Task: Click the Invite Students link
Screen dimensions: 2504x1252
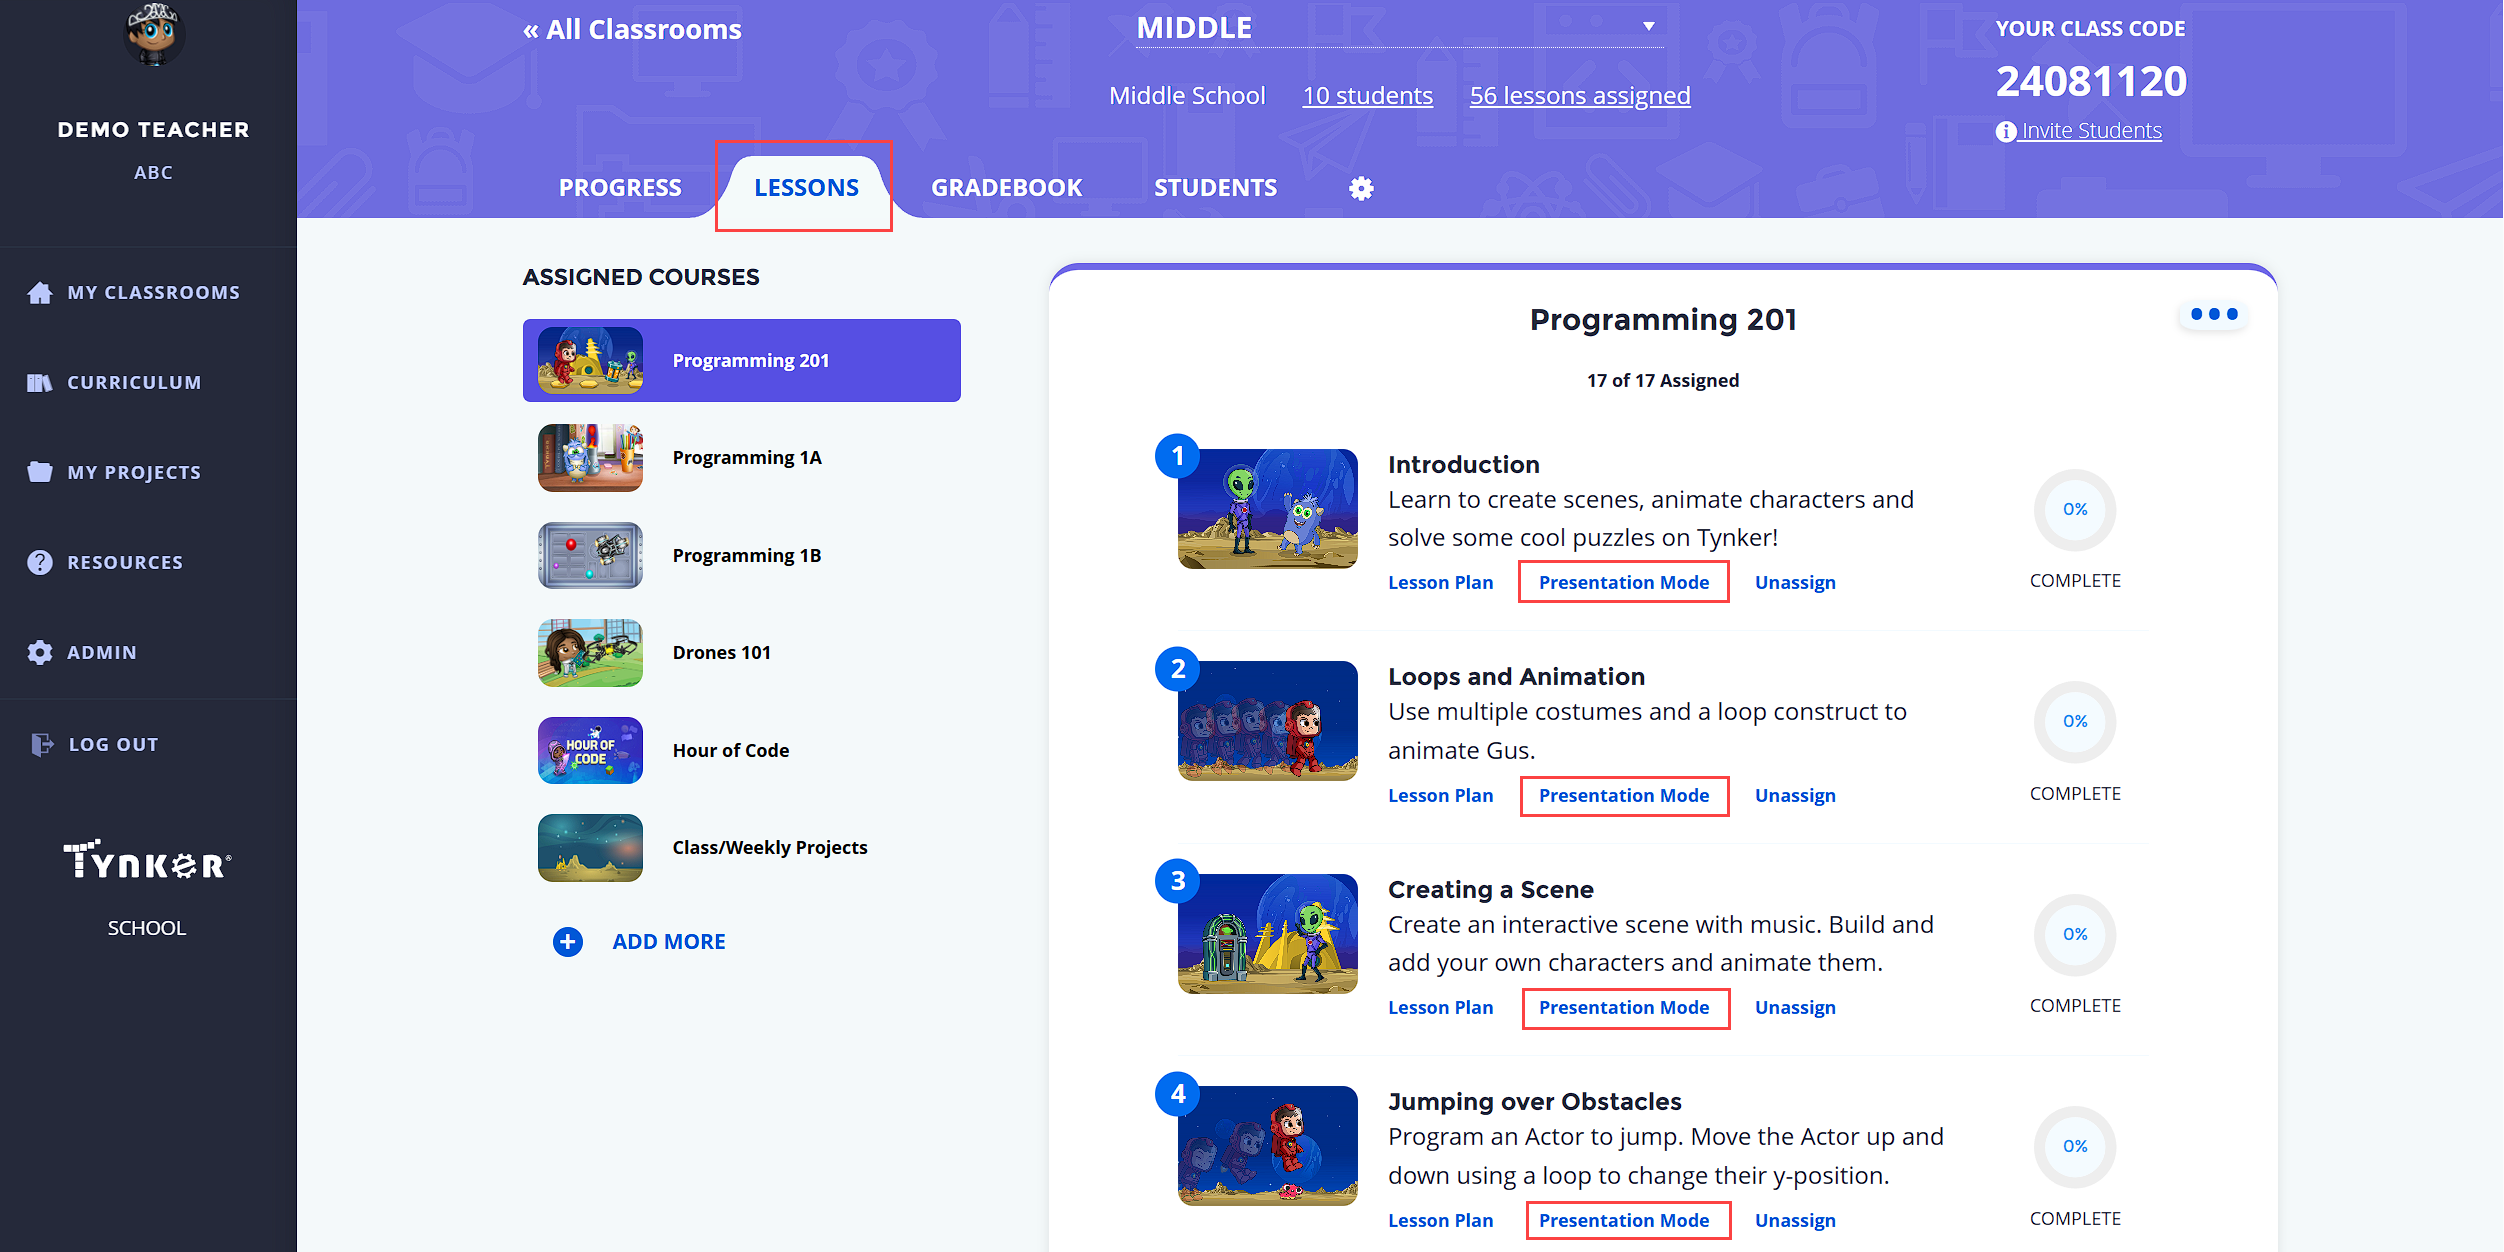Action: [2091, 130]
